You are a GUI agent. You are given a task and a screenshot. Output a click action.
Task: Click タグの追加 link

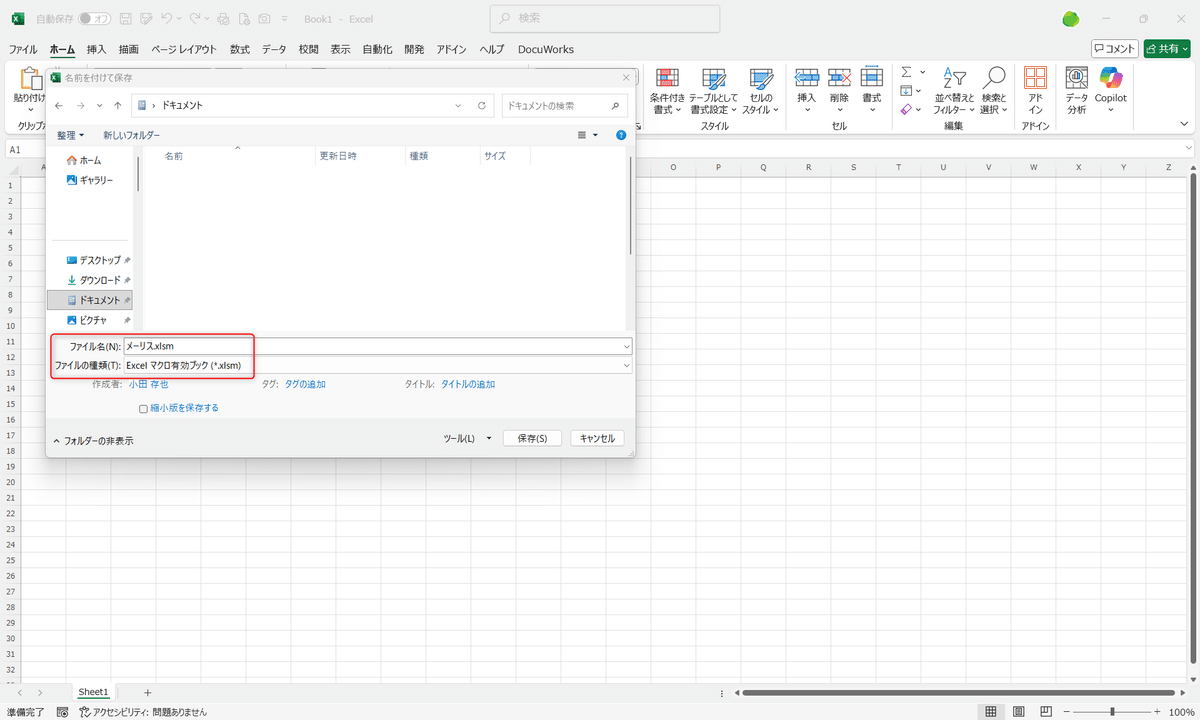point(305,384)
